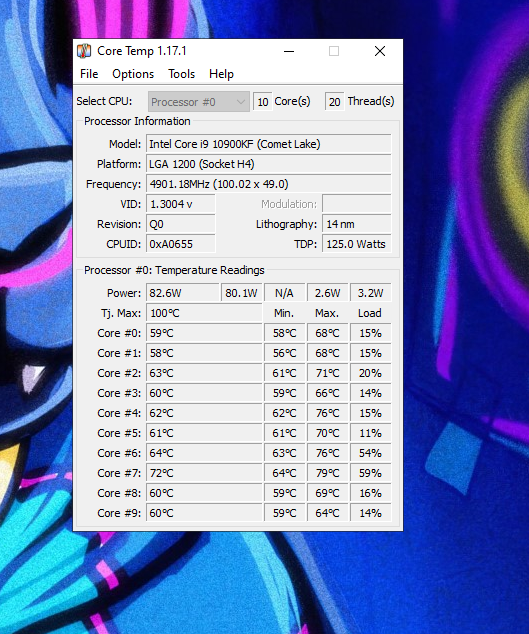Open the Help menu
529x634 pixels.
point(221,74)
